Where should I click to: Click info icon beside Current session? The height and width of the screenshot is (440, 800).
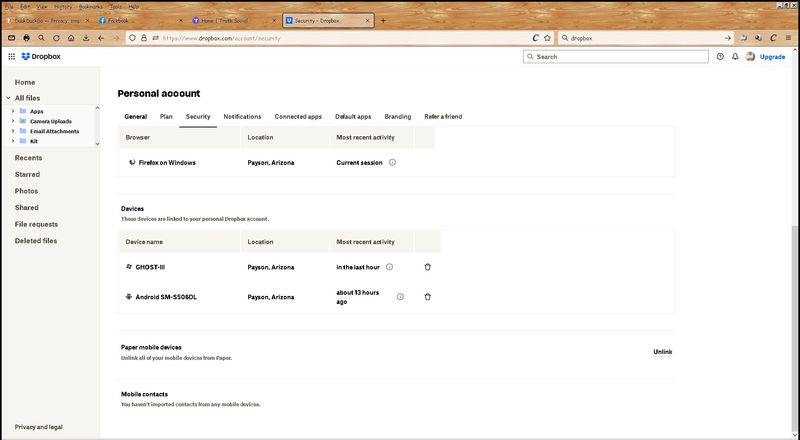click(392, 162)
